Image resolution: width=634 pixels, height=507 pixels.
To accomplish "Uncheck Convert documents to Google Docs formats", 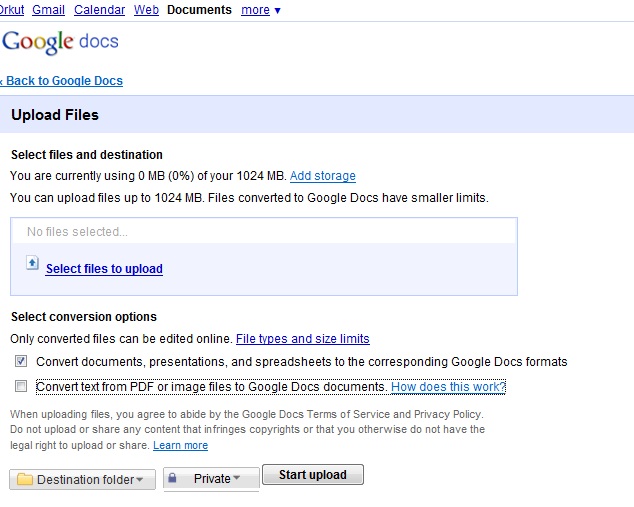I will 21,361.
